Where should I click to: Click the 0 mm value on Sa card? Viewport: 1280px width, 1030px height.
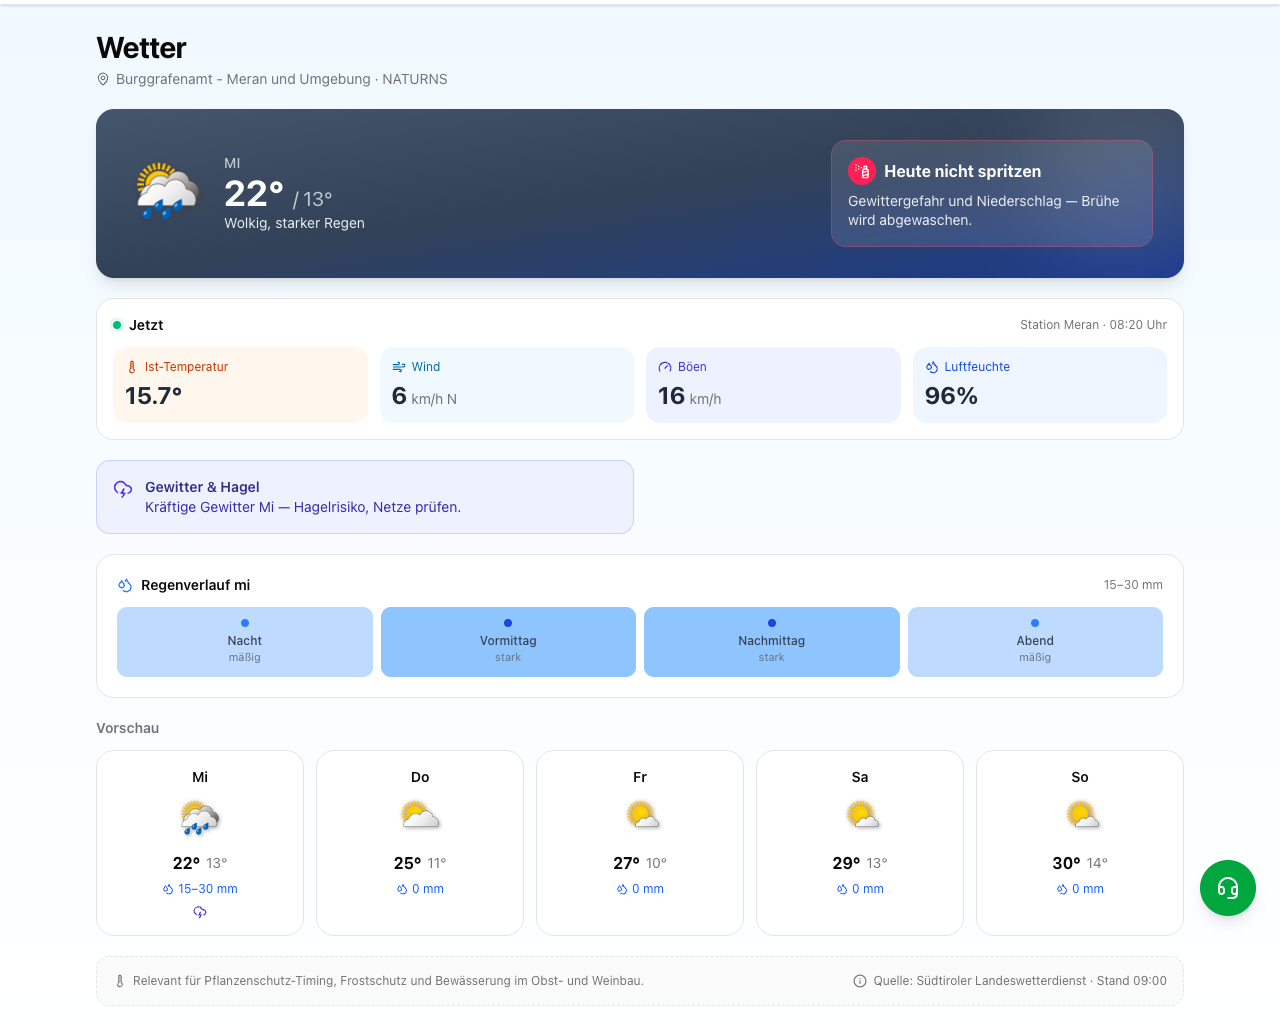867,889
